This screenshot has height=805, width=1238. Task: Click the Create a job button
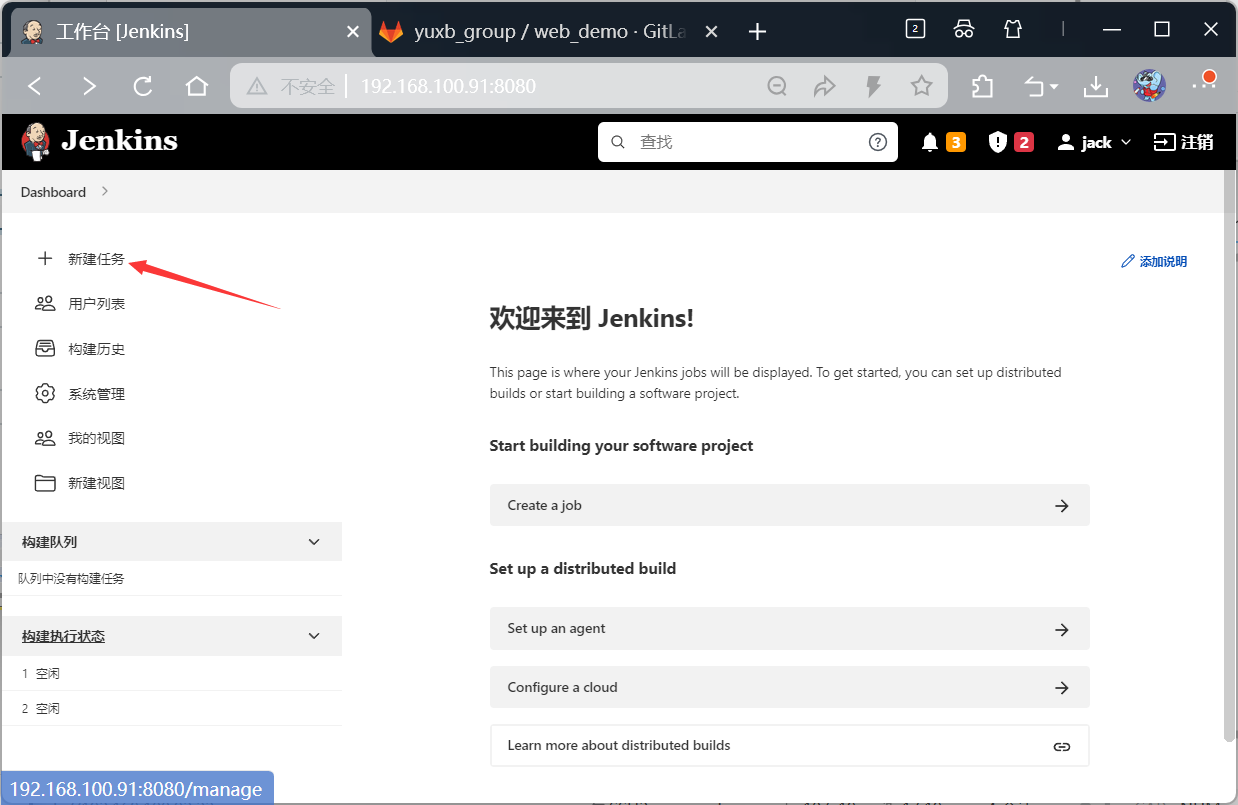tap(789, 505)
